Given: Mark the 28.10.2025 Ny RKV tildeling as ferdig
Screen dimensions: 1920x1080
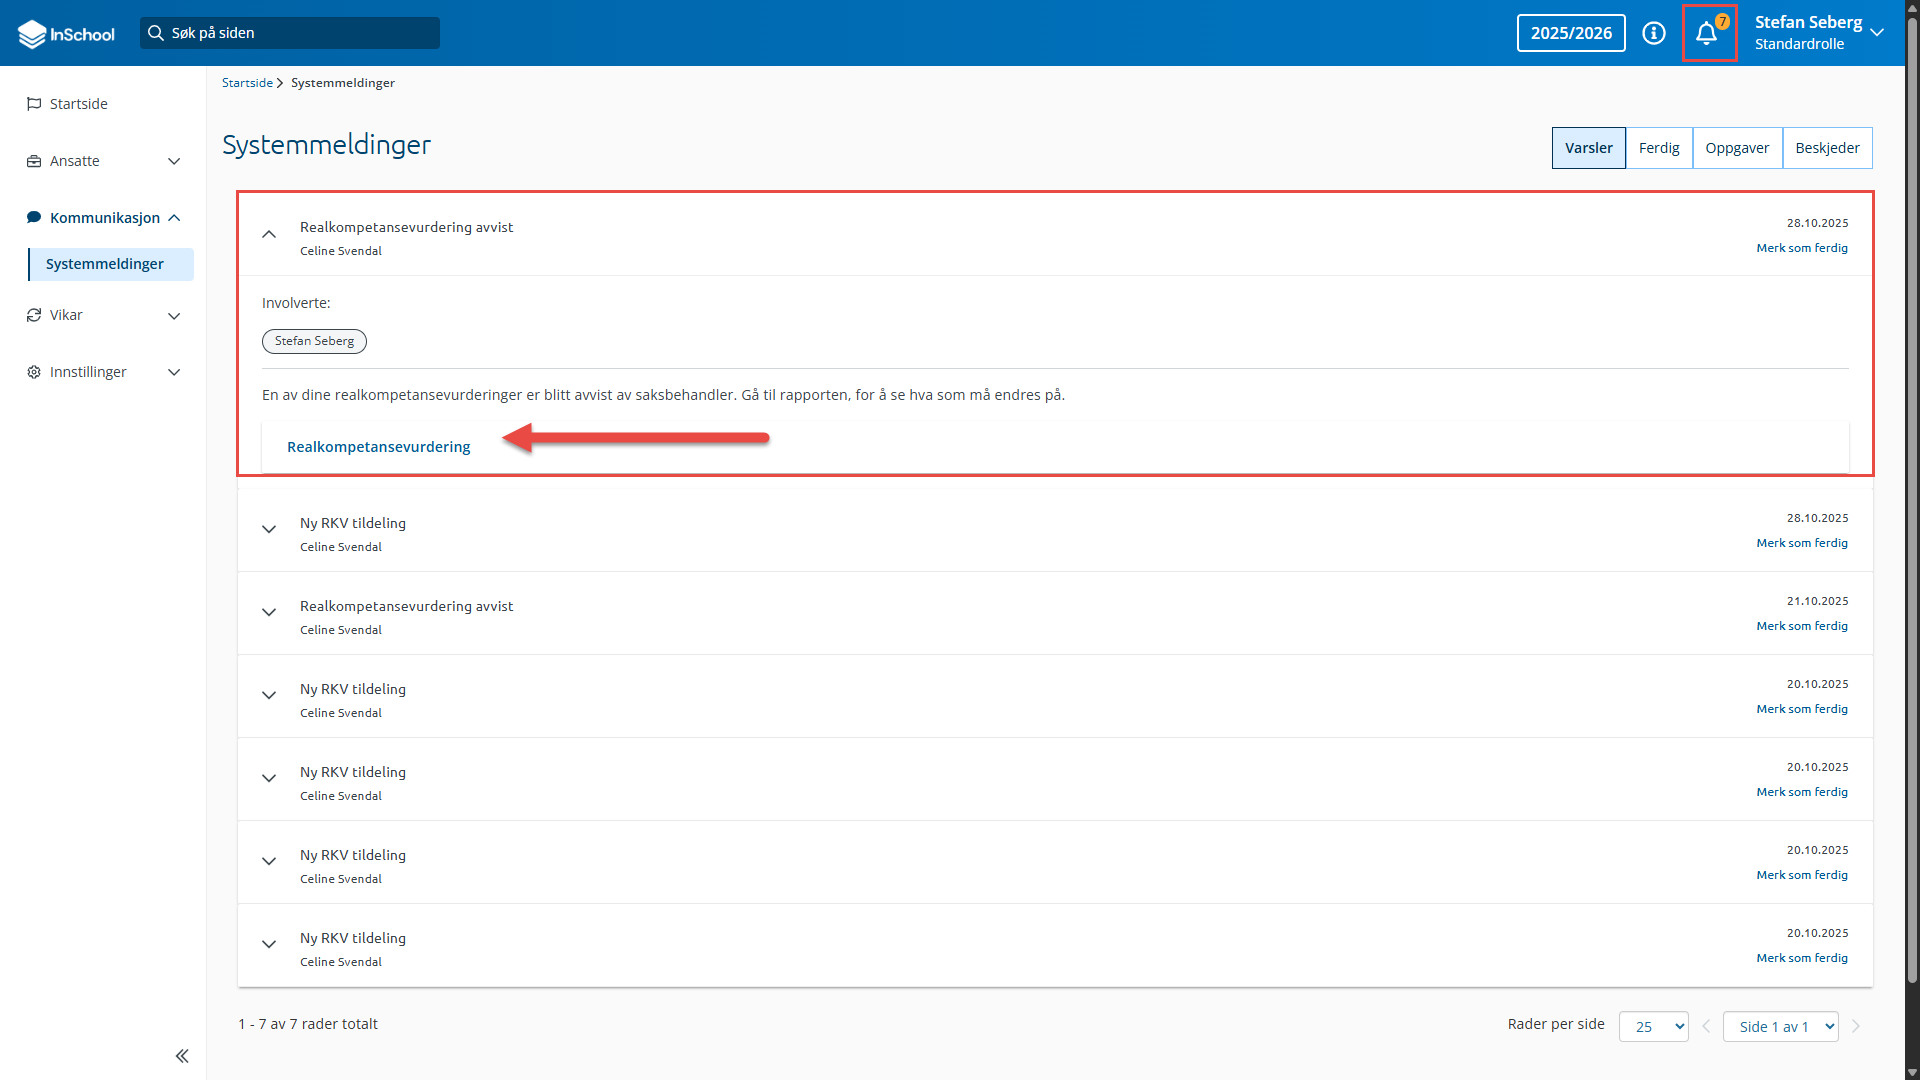Looking at the screenshot, I should coord(1802,543).
